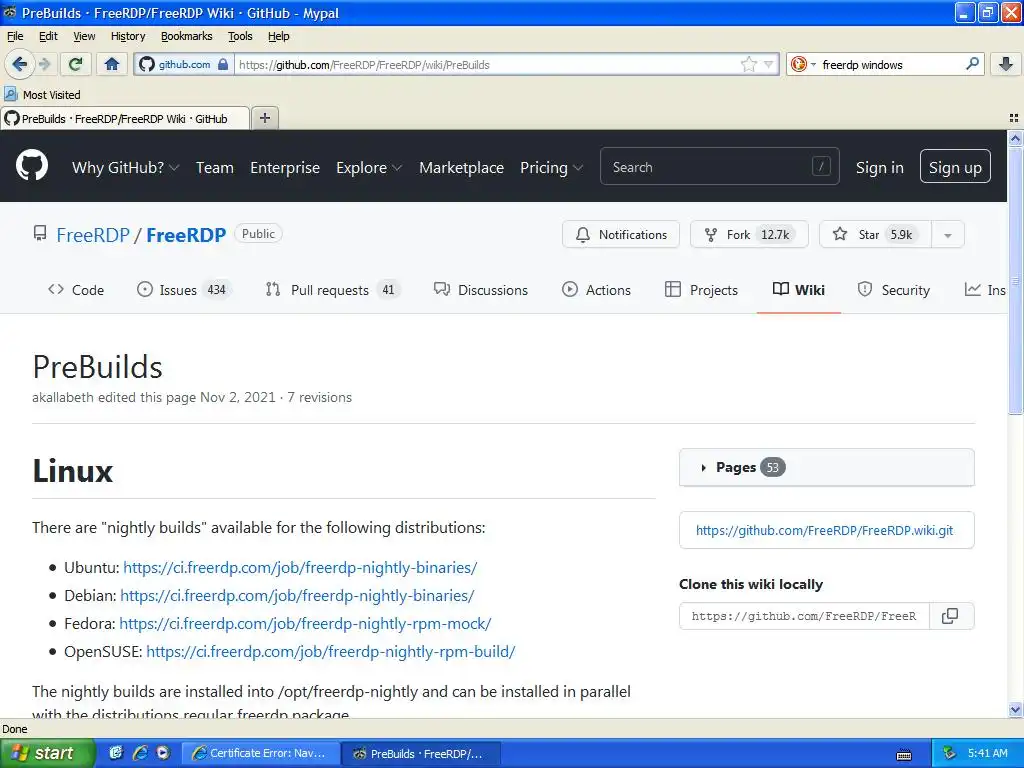
Task: Open the Bookmarks menu
Action: click(186, 36)
